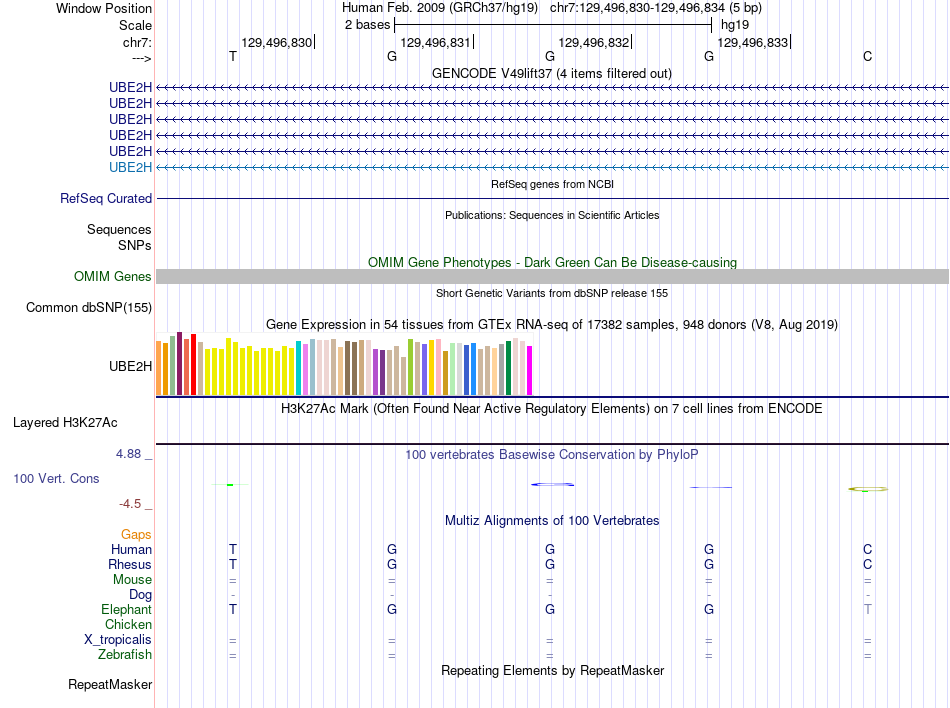Click the "Rhesus" species row label
The width and height of the screenshot is (950, 708).
[130, 564]
